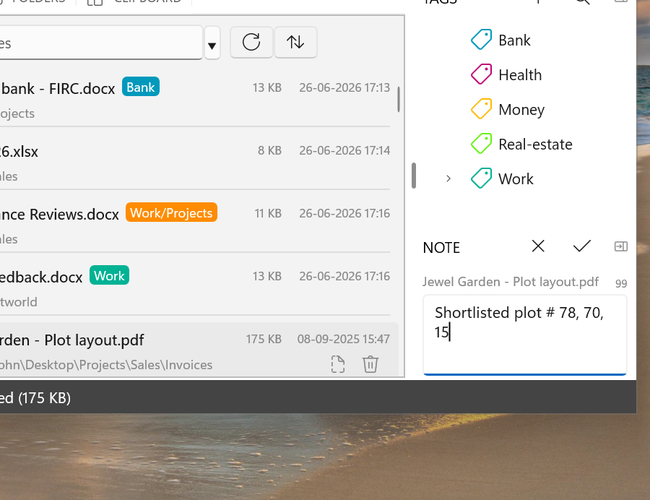Click the file list vertical scrollbar
Screen dimensions: 650x500
coord(398,99)
